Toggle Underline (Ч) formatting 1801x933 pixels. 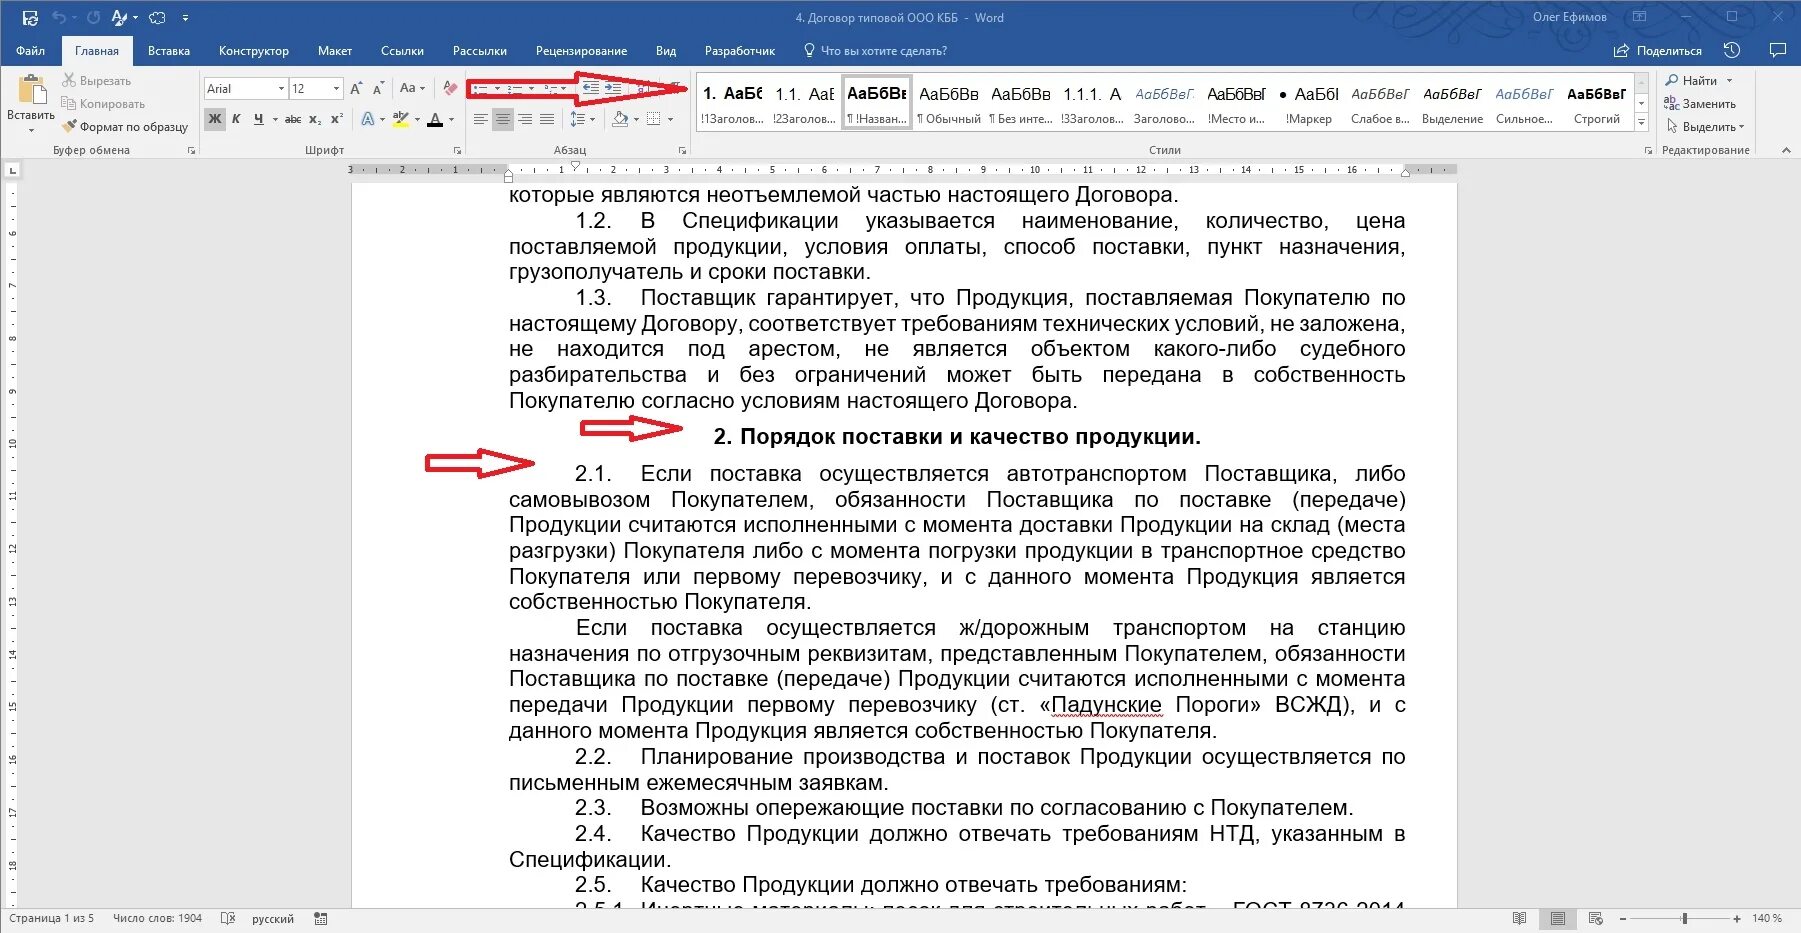(x=259, y=119)
